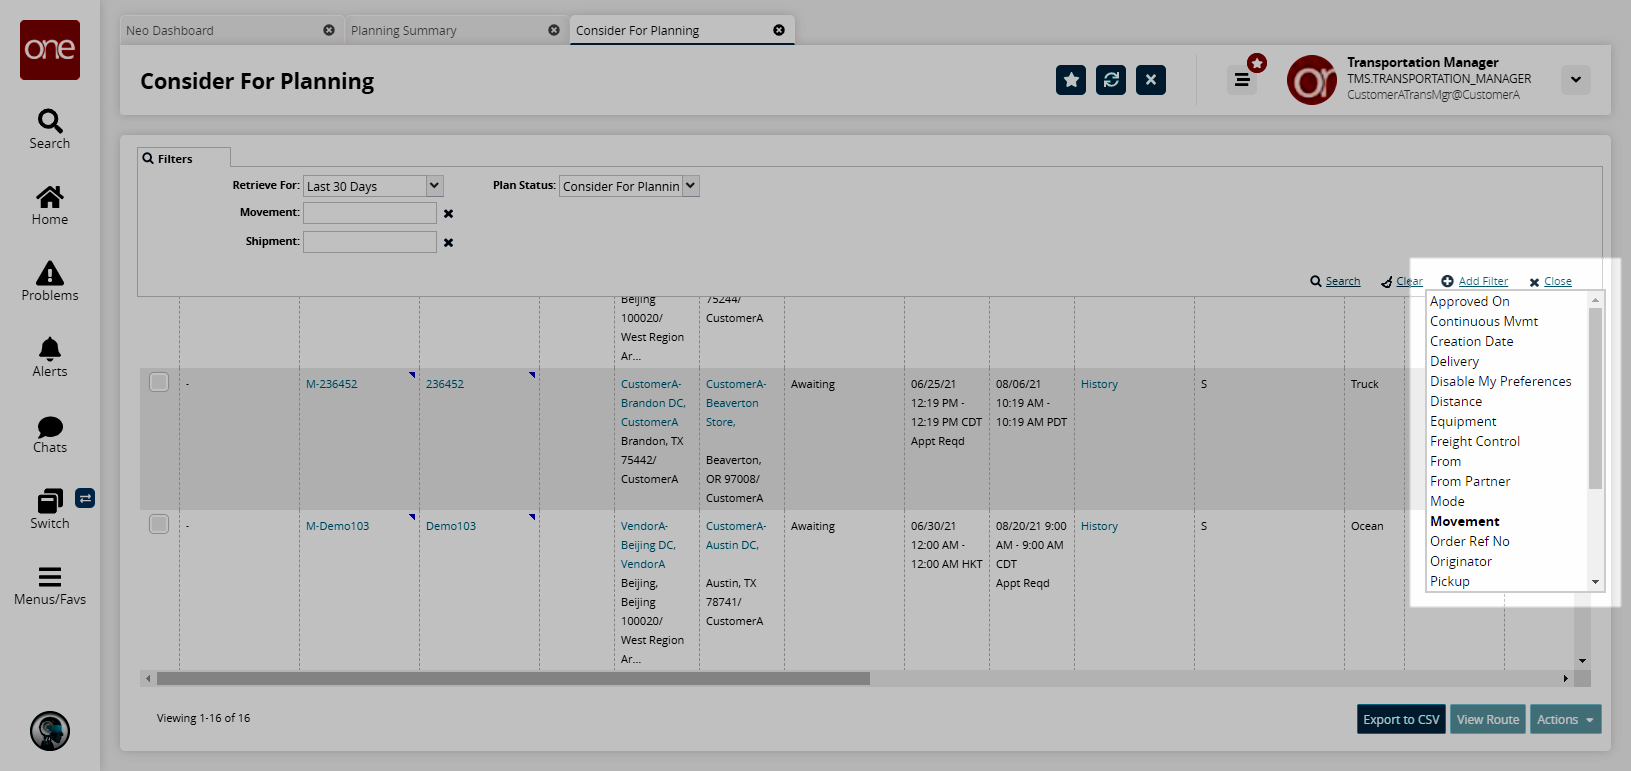The image size is (1631, 771).
Task: Add page to favorites with star button
Action: 1071,80
